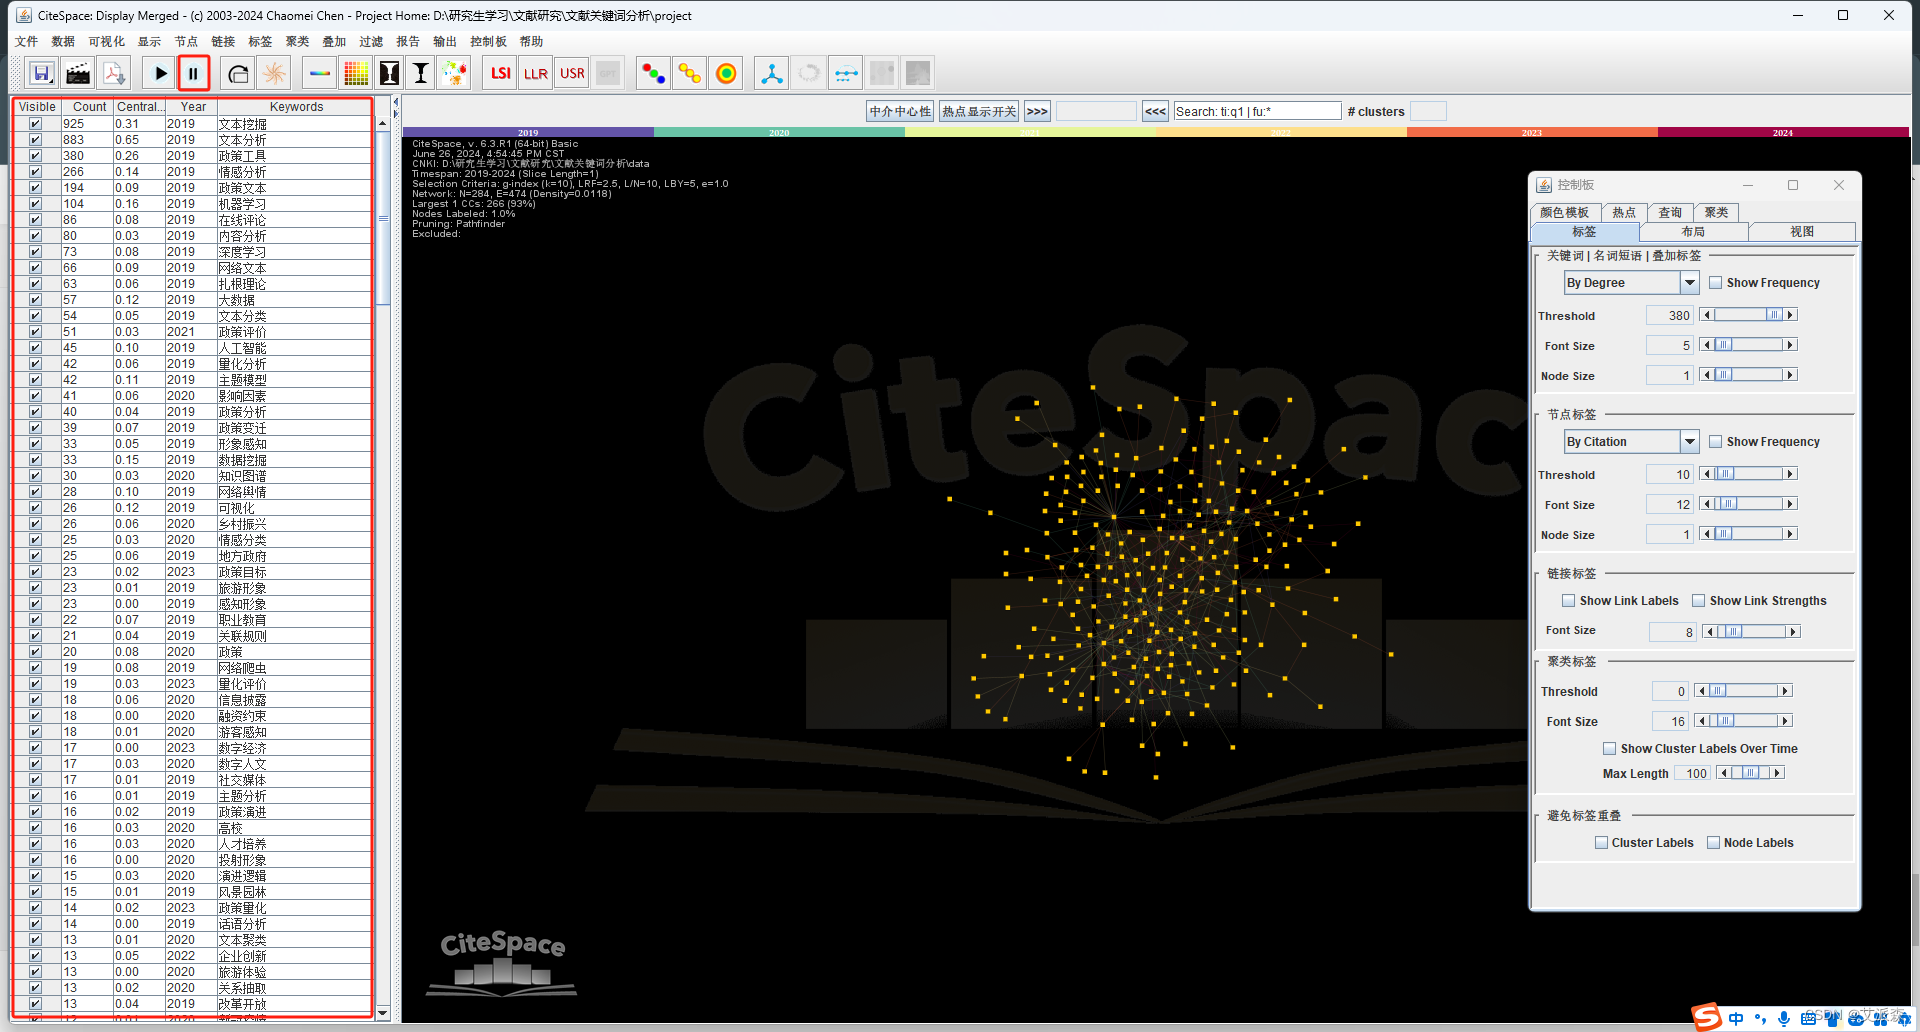Click the 热点显示开关 button
The width and height of the screenshot is (1920, 1032).
click(x=979, y=112)
